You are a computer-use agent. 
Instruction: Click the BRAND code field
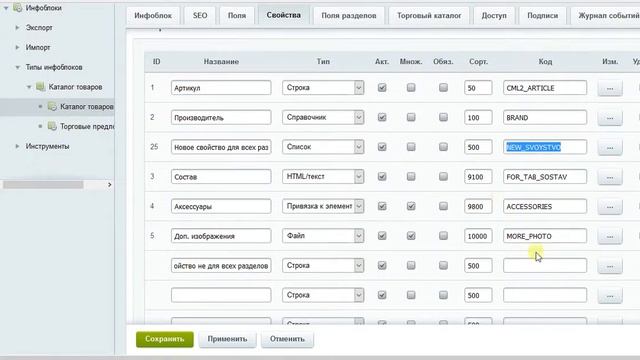click(545, 118)
